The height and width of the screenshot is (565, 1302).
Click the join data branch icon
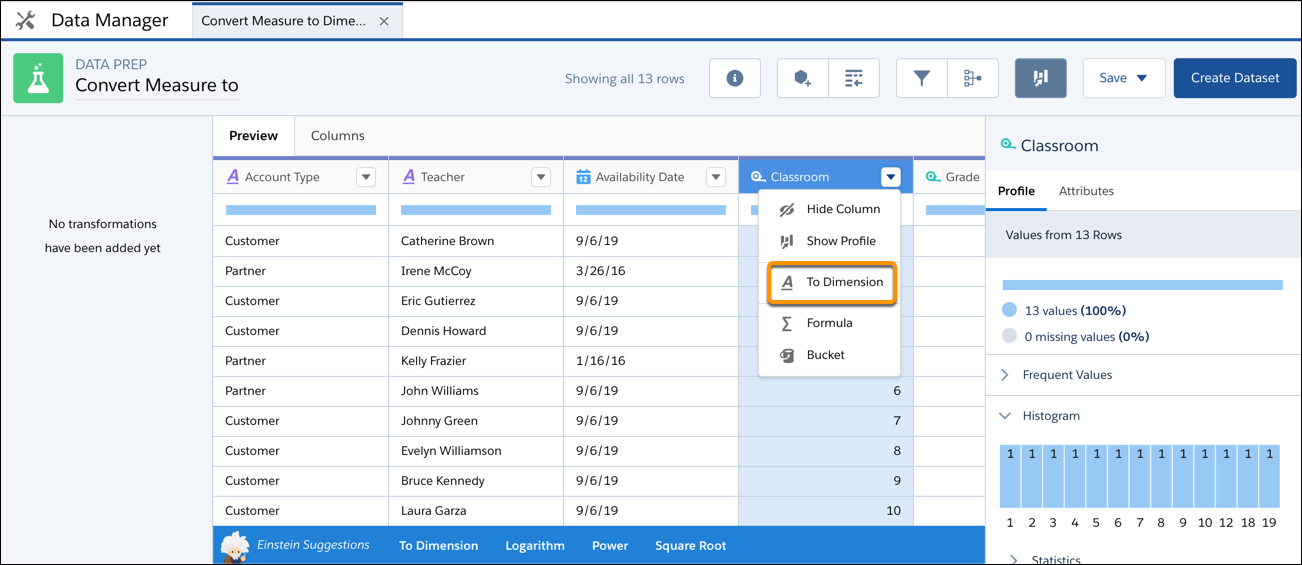[972, 78]
